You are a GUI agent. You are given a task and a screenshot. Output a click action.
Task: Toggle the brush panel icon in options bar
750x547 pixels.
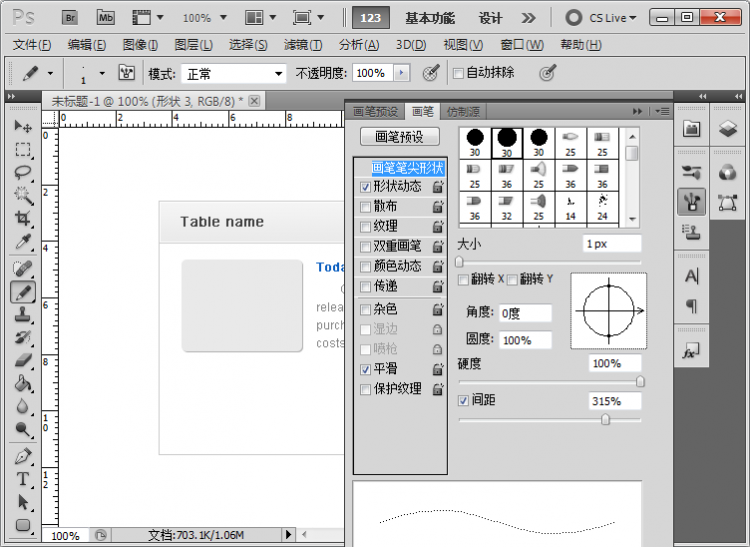126,73
